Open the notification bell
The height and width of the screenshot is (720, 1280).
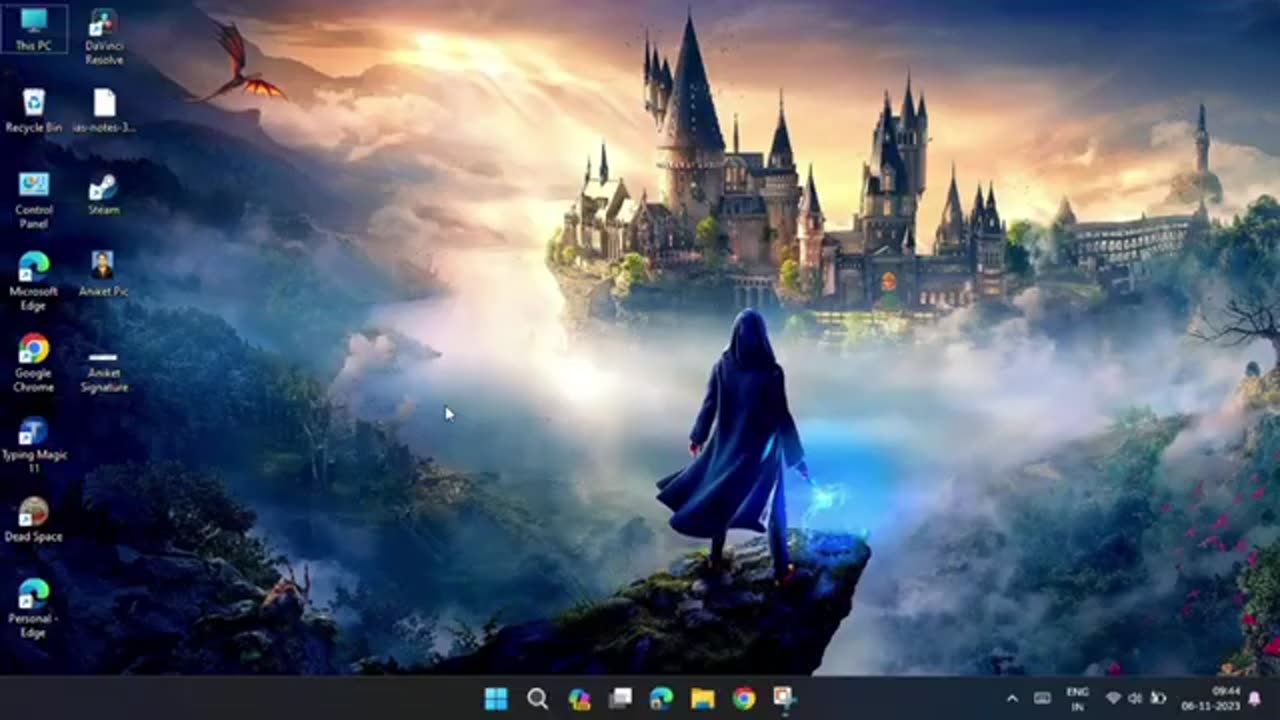tap(1255, 699)
